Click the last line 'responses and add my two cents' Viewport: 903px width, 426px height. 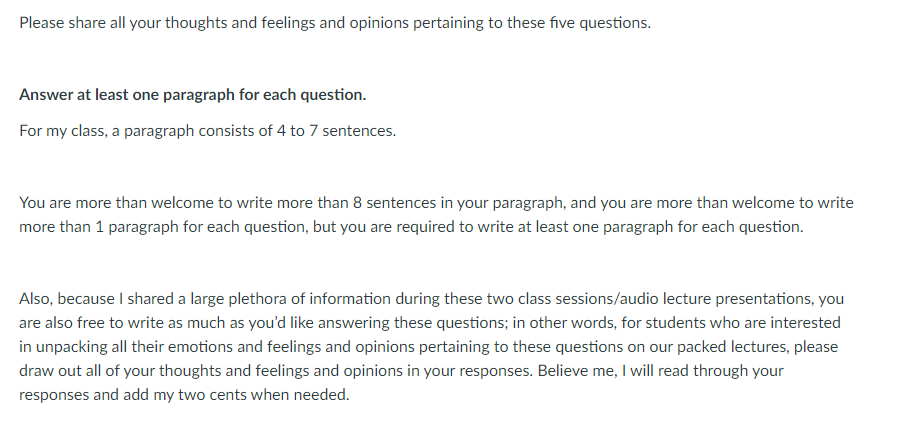point(184,395)
